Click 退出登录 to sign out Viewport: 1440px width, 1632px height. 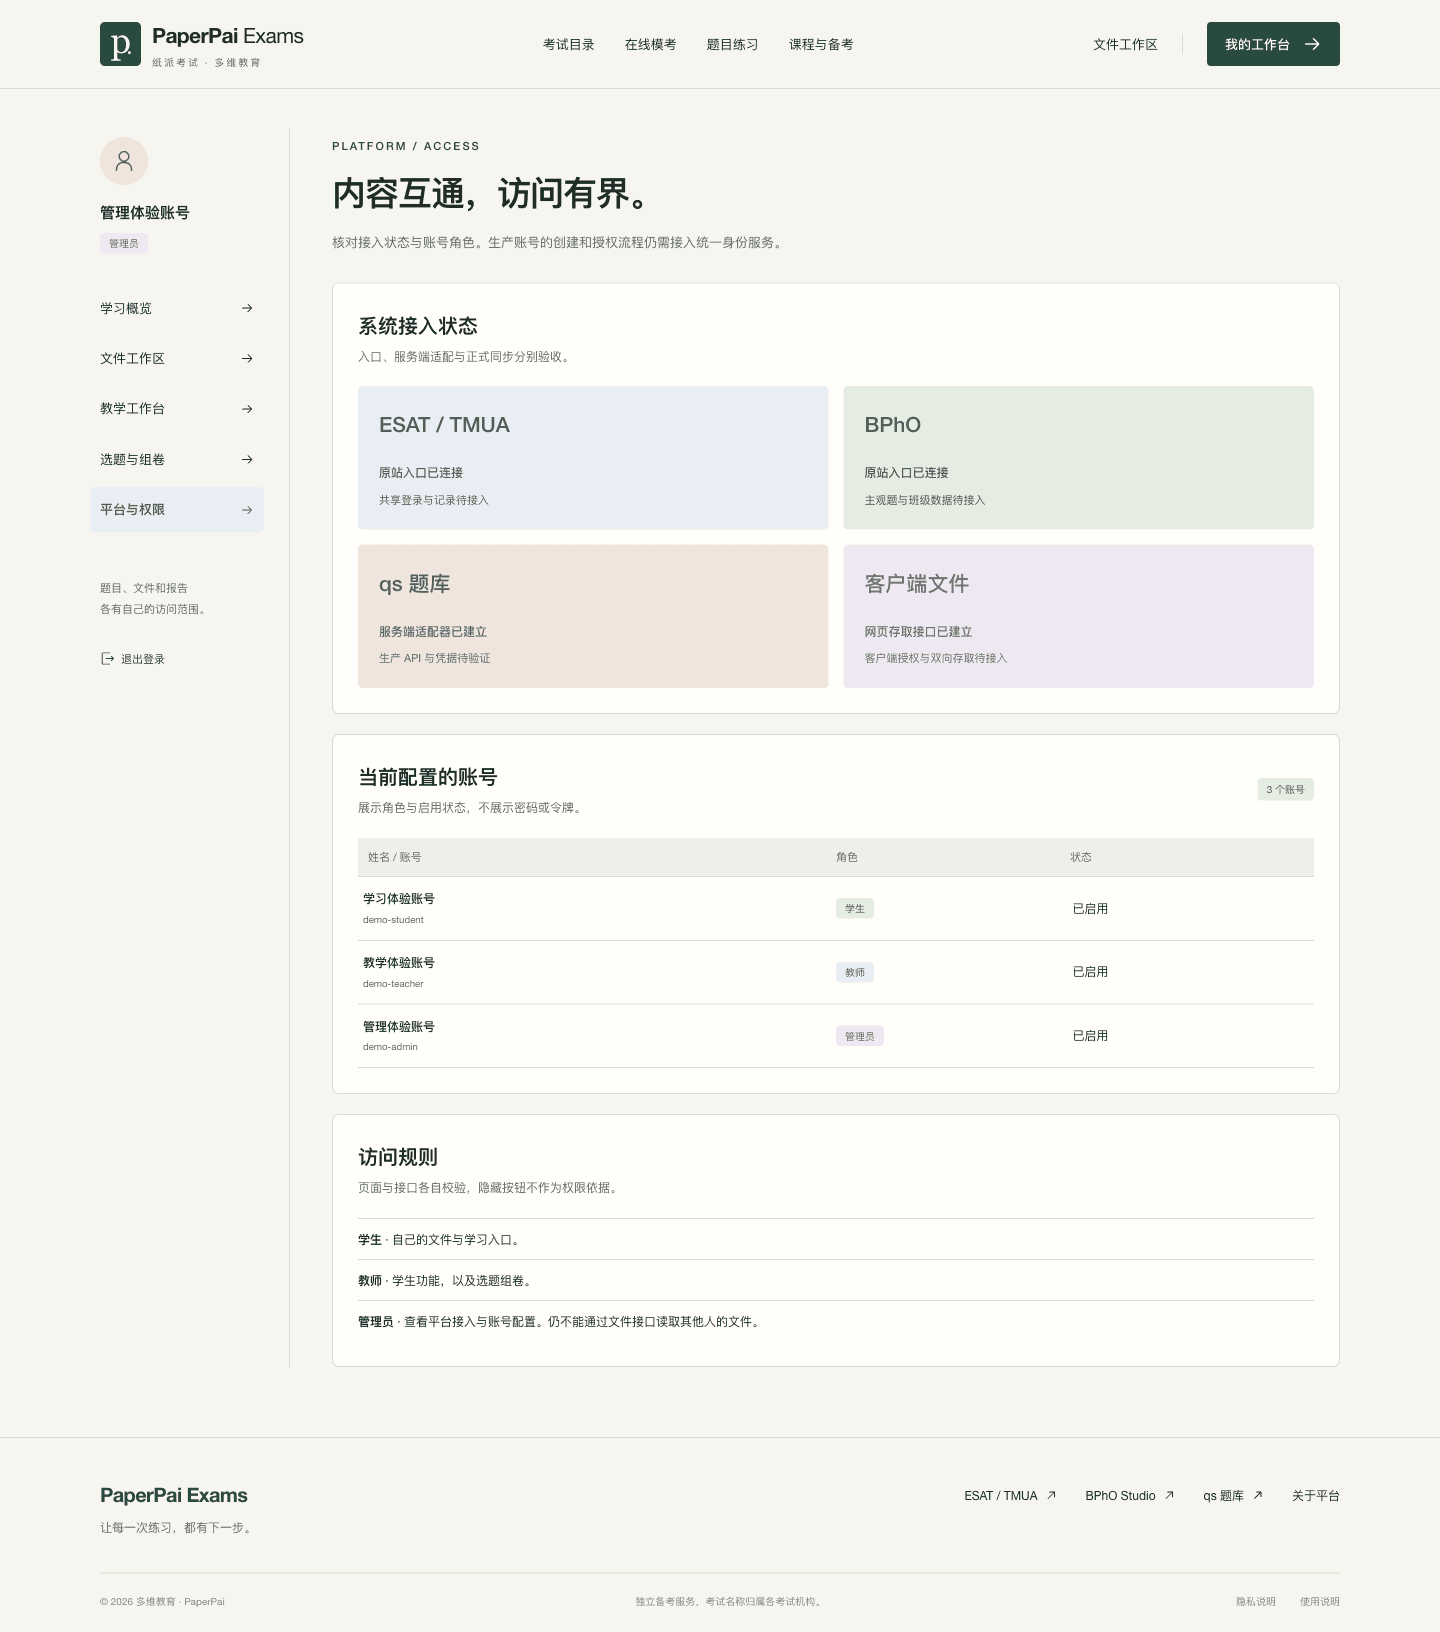pos(133,659)
